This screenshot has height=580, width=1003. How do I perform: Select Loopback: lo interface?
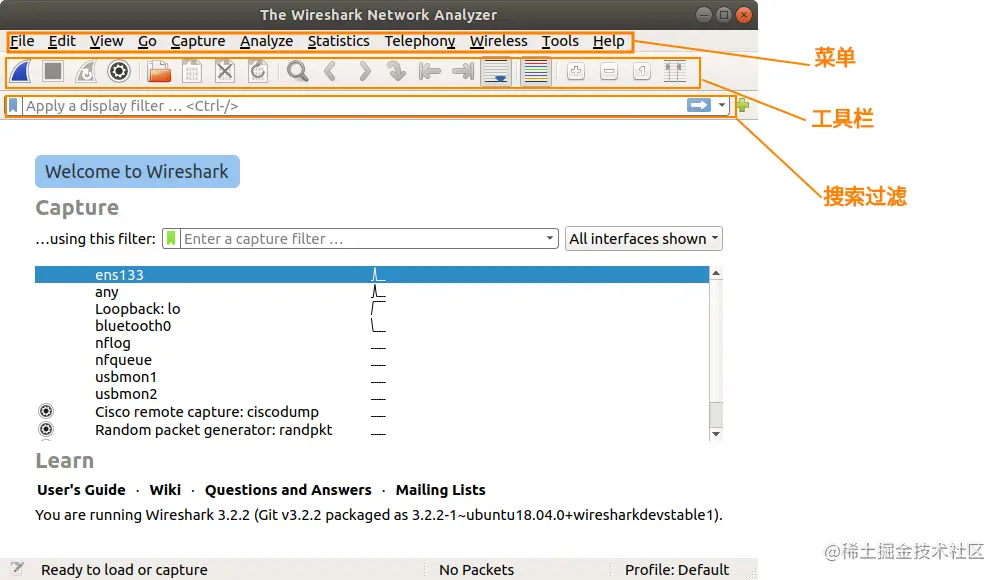372,309
